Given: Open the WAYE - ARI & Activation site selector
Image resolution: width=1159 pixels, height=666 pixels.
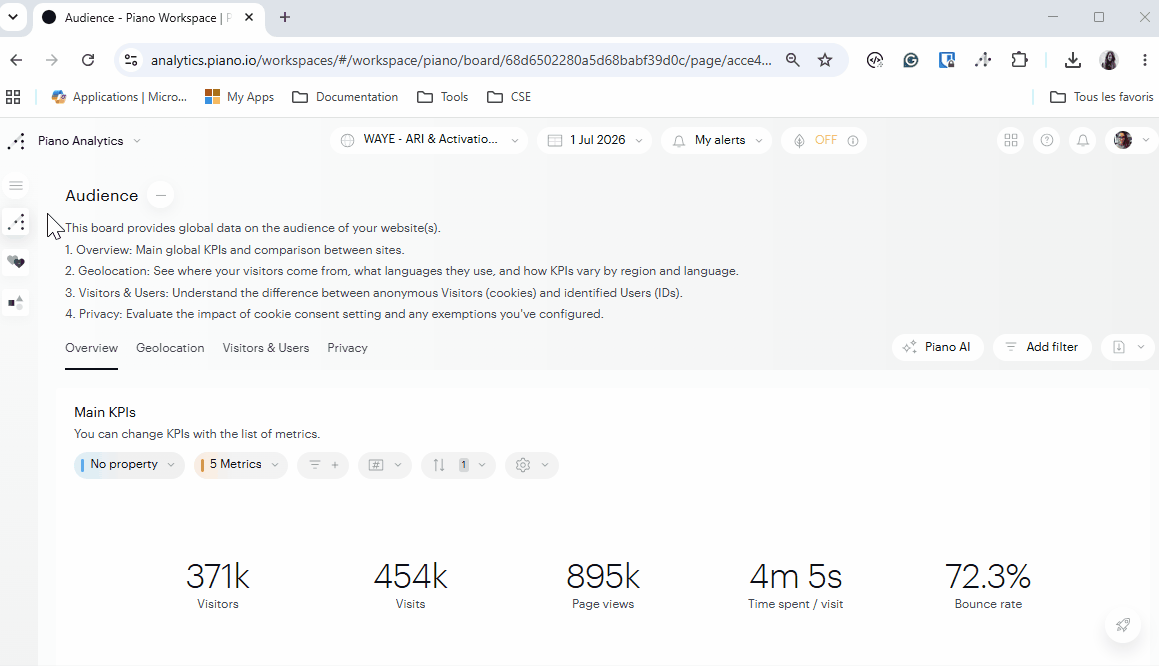Looking at the screenshot, I should tap(429, 140).
